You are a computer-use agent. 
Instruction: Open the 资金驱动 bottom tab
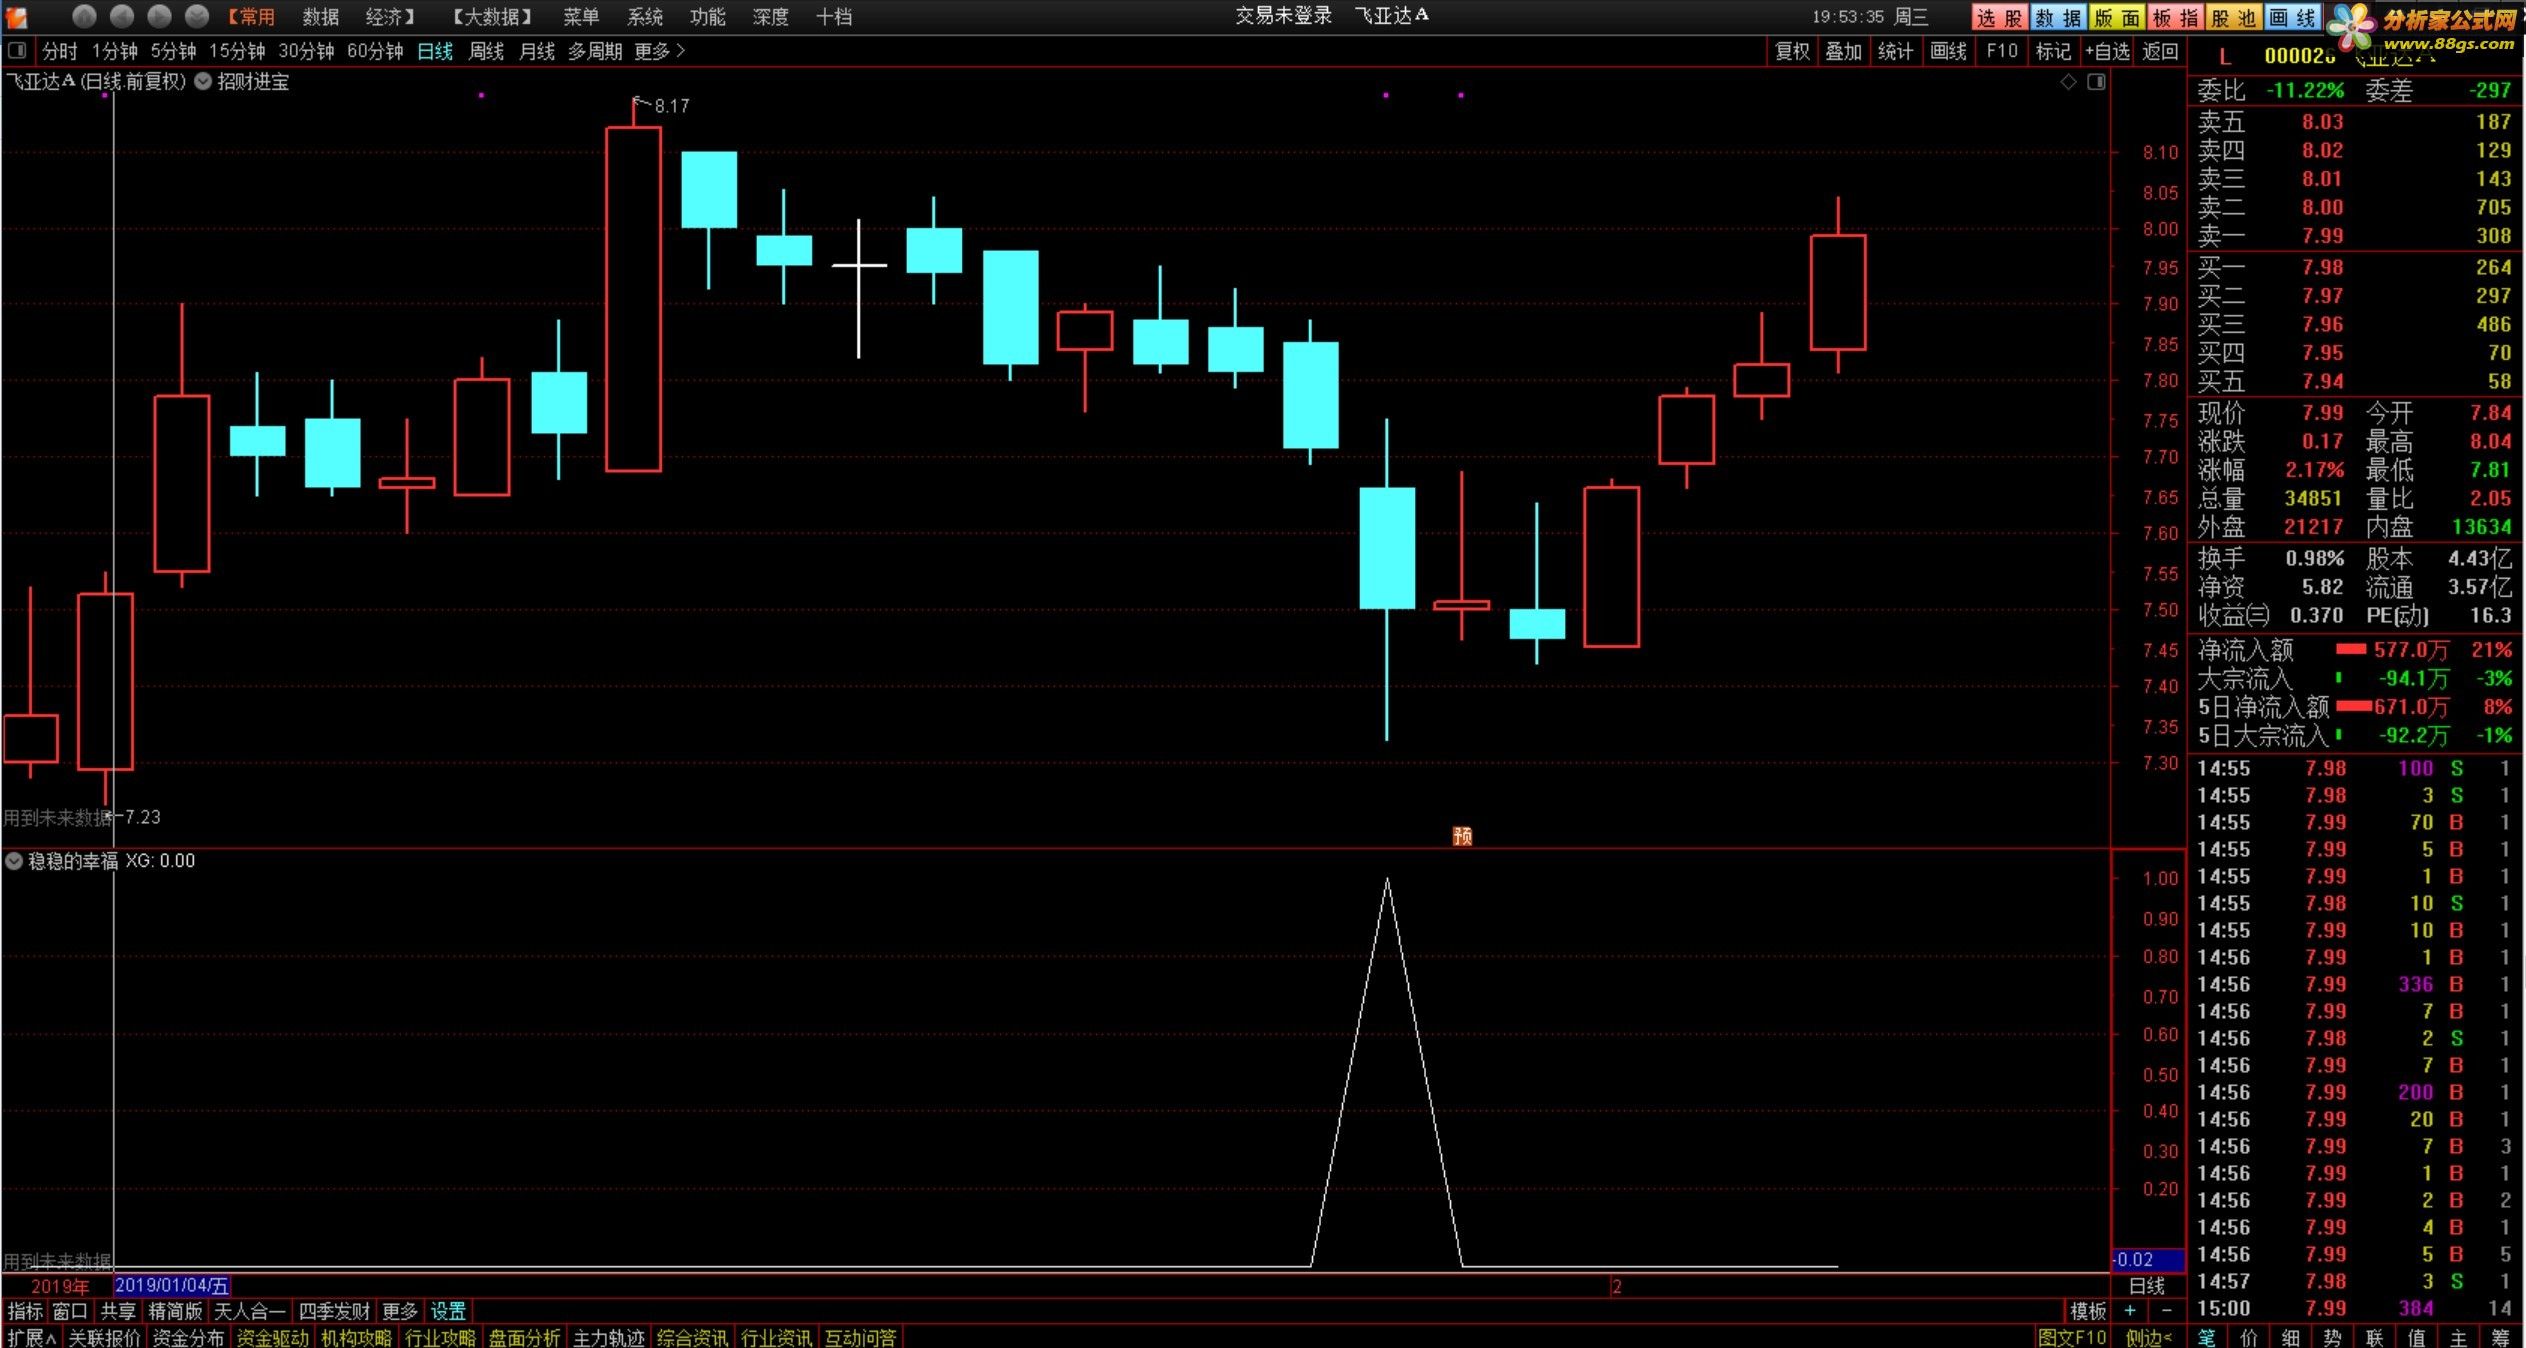(x=272, y=1337)
